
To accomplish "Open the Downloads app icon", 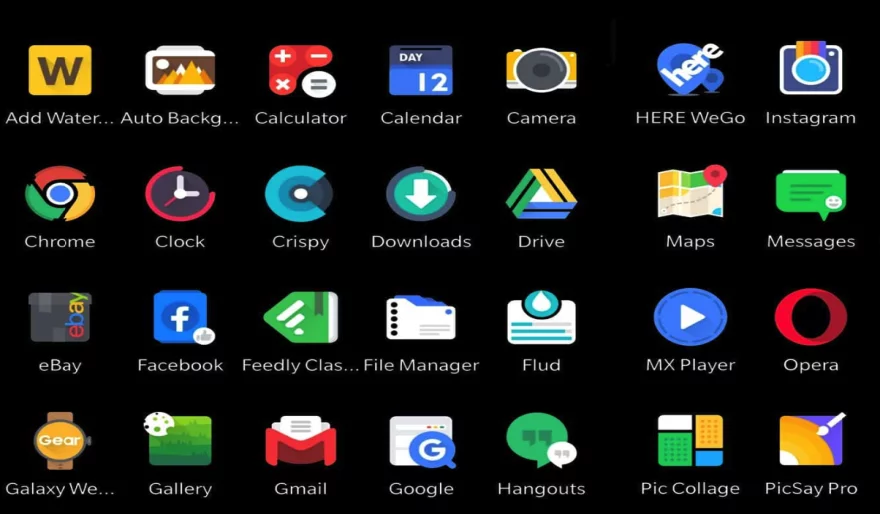I will tap(421, 194).
